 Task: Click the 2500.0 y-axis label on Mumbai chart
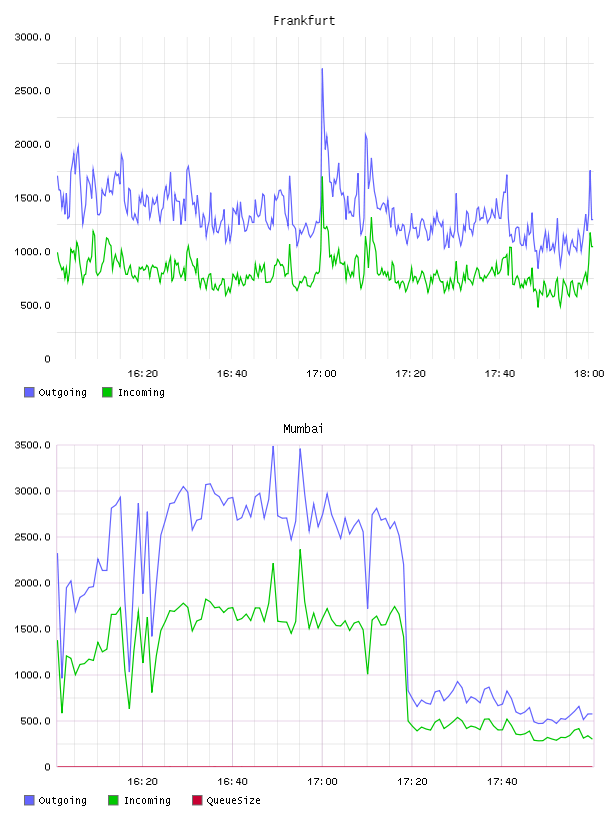click(x=33, y=537)
